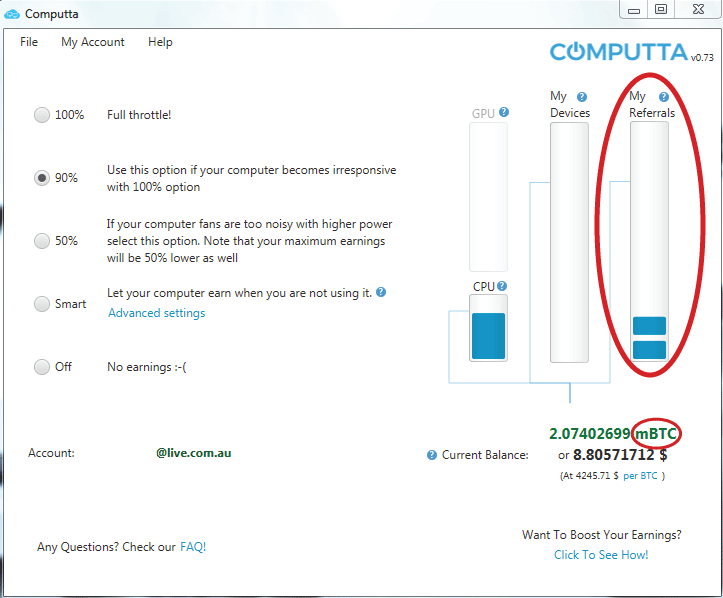
Task: Click the @live.com.au account email
Action: (194, 453)
